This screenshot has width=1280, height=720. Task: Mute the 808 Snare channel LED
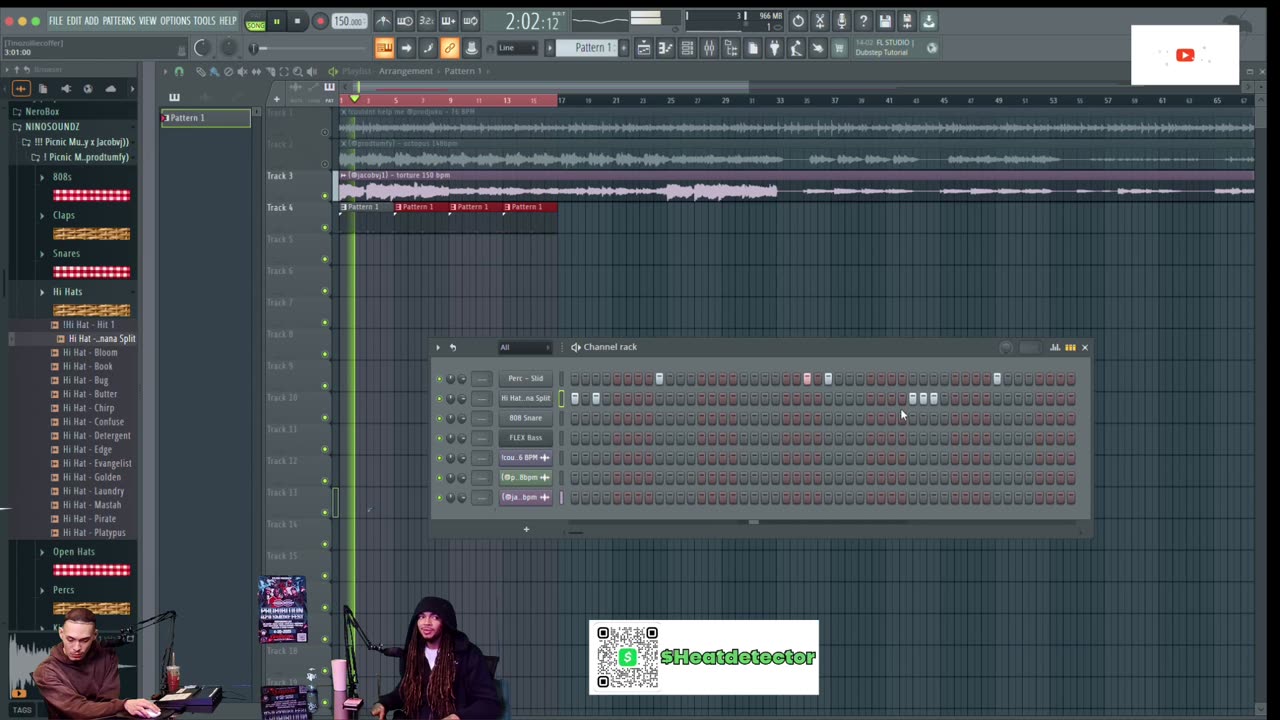point(439,418)
